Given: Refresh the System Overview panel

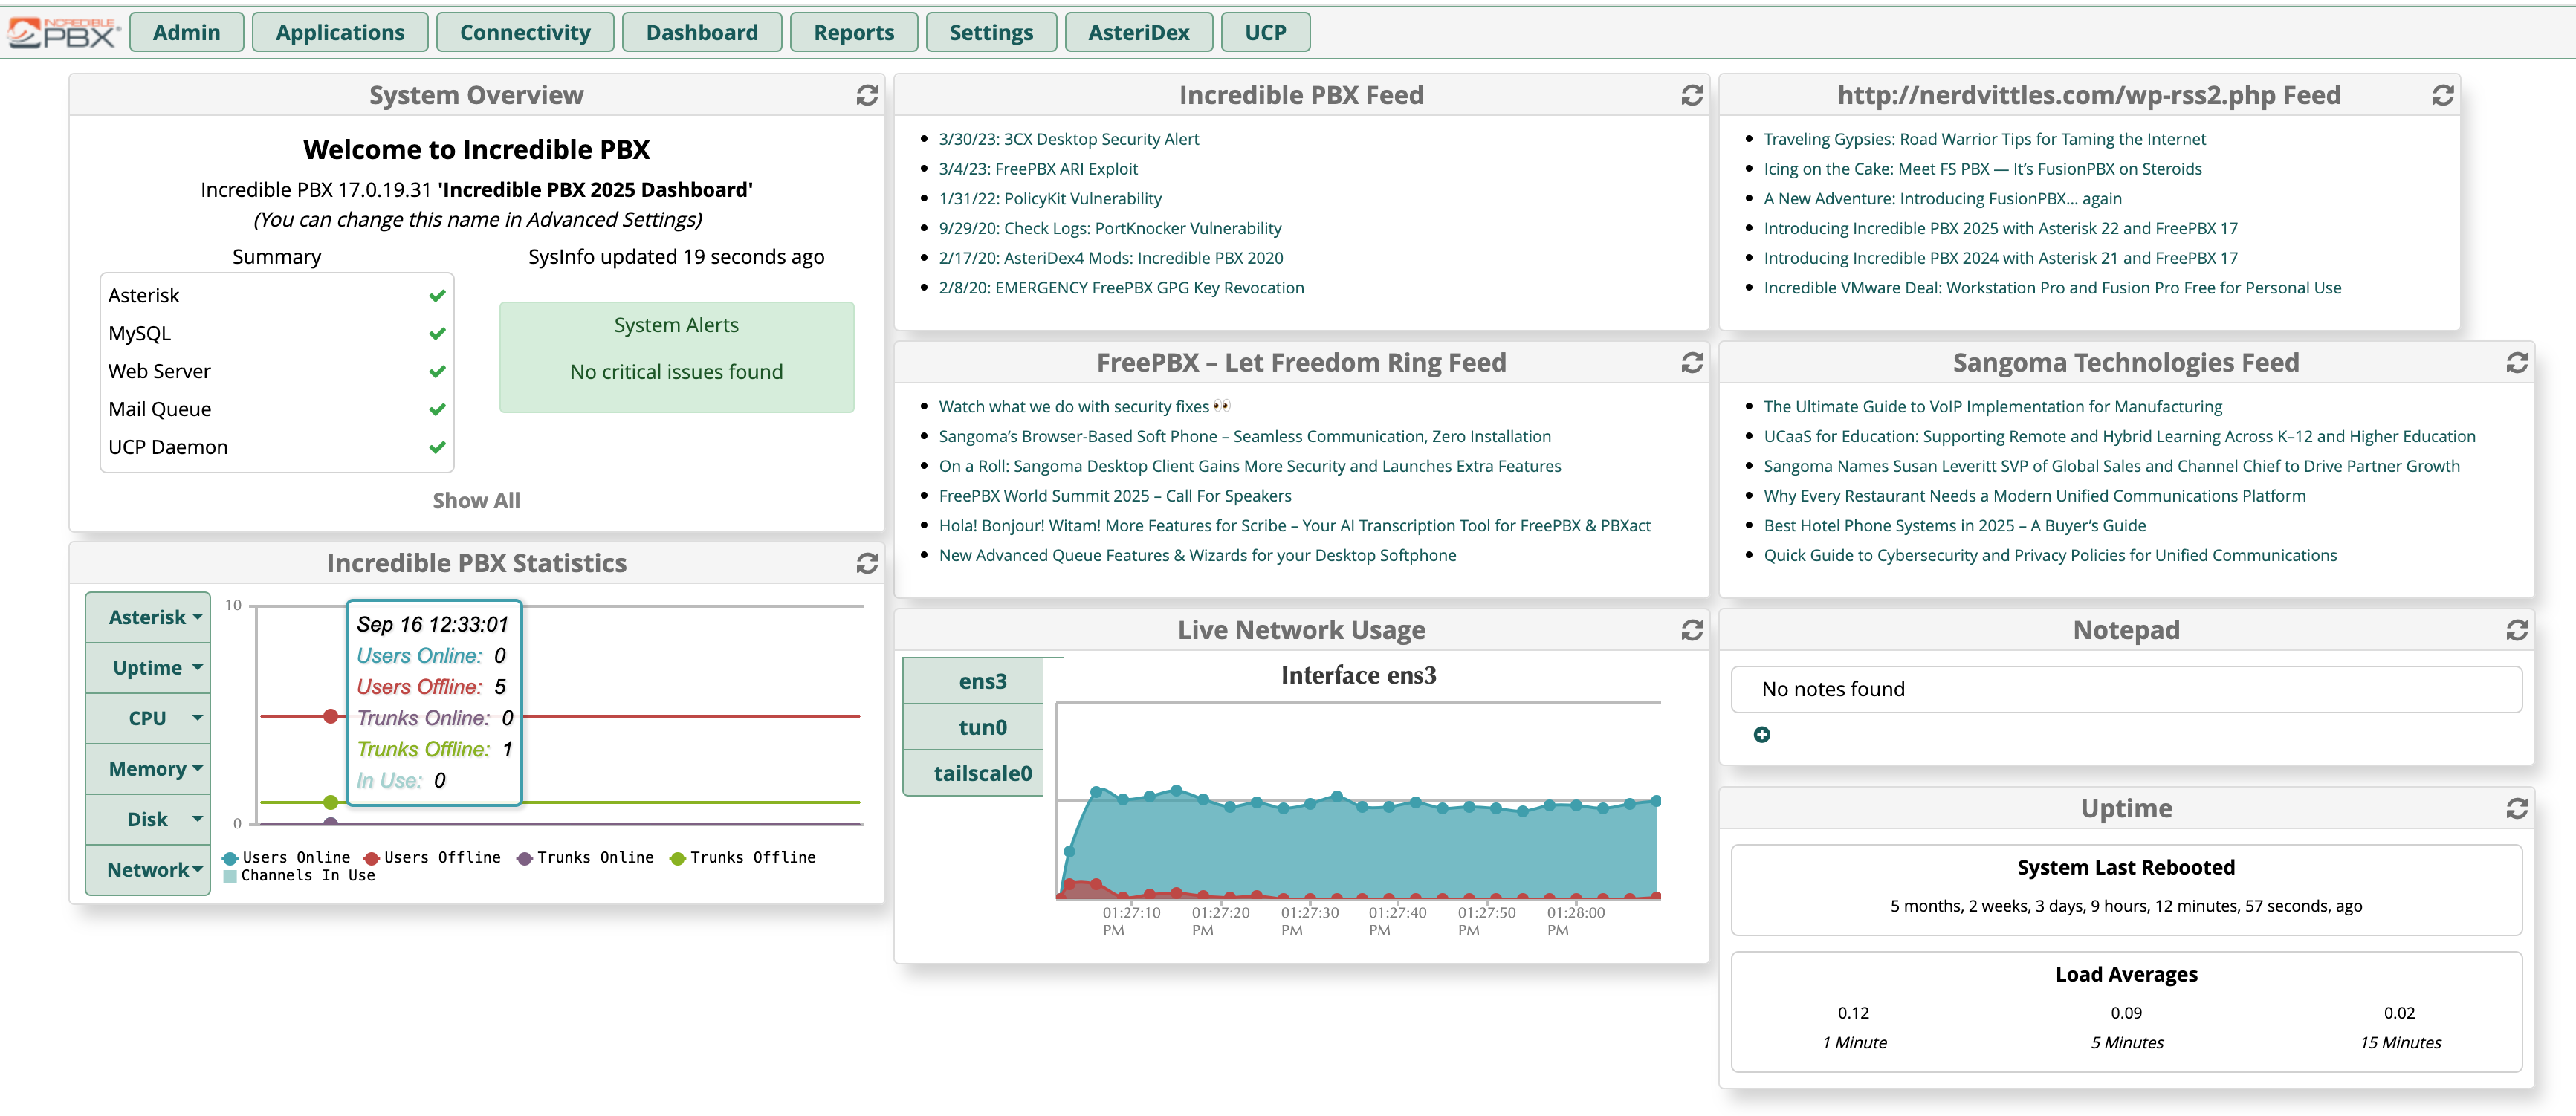Looking at the screenshot, I should 866,95.
